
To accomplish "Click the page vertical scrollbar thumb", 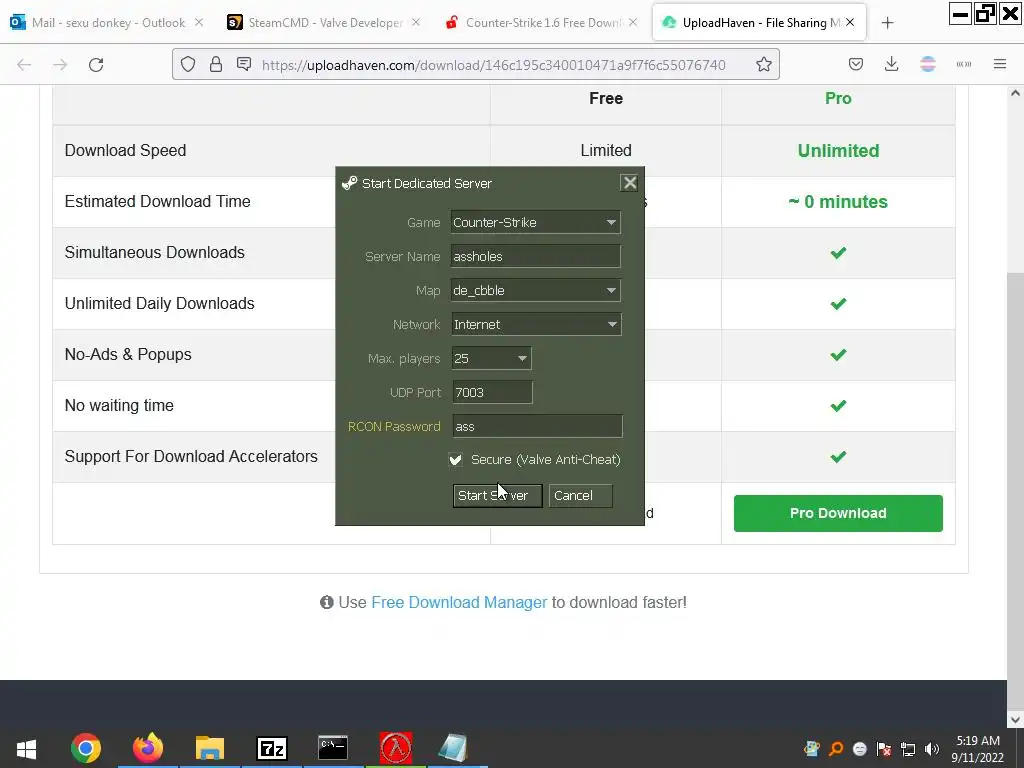I will pyautogui.click(x=1015, y=490).
